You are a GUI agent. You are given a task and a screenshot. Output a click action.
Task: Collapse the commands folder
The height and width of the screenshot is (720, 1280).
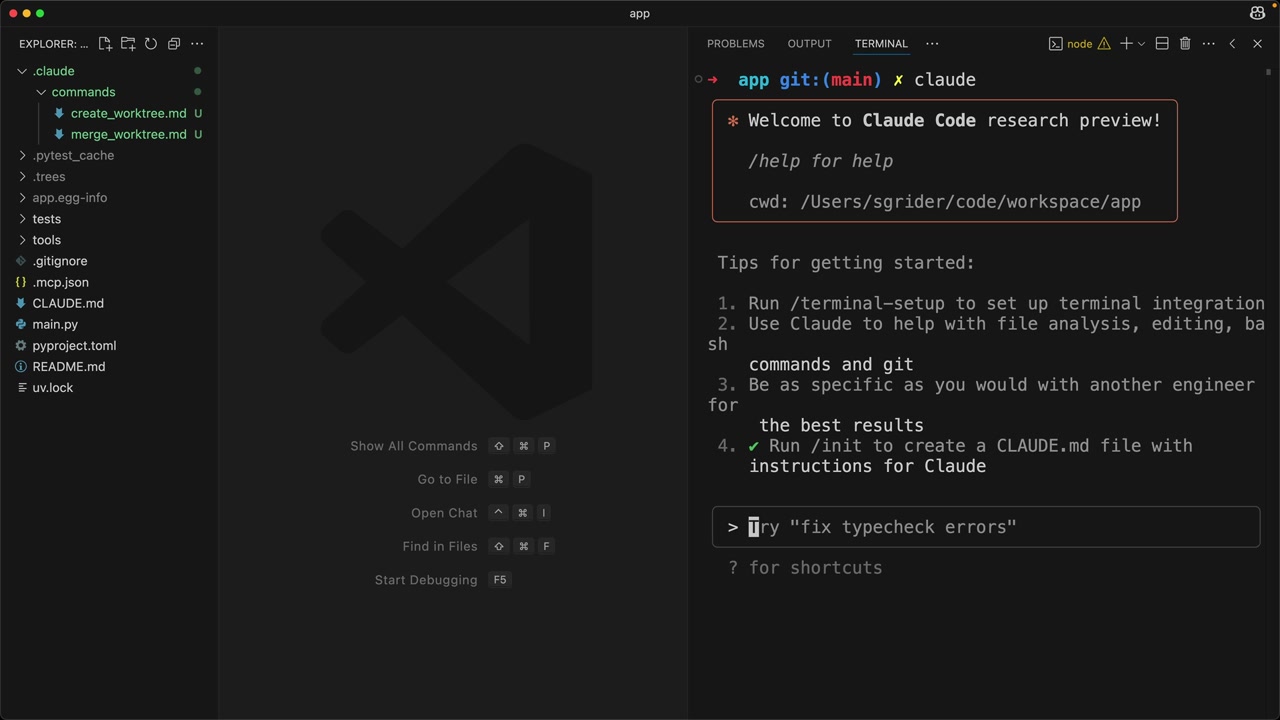click(x=41, y=92)
